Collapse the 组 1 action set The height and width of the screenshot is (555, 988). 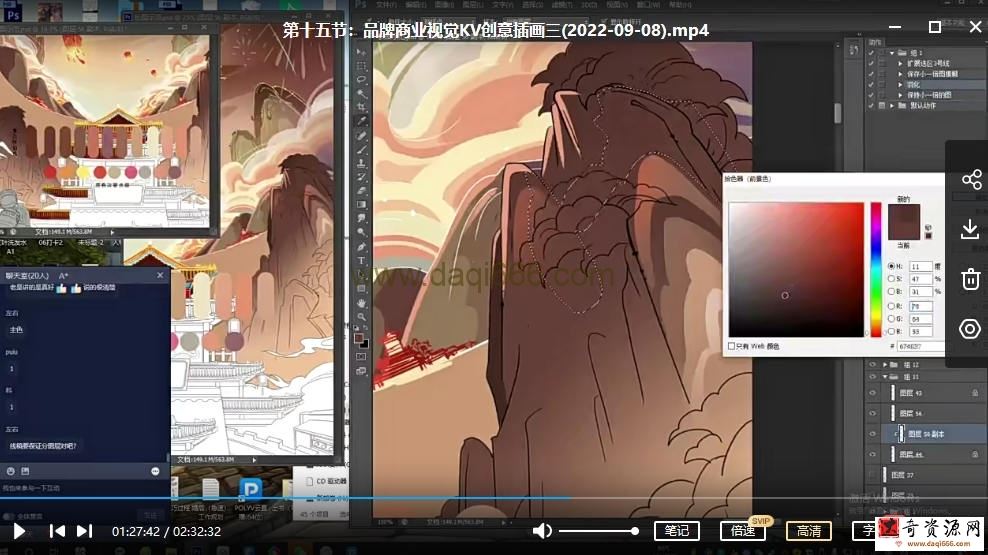[x=892, y=53]
